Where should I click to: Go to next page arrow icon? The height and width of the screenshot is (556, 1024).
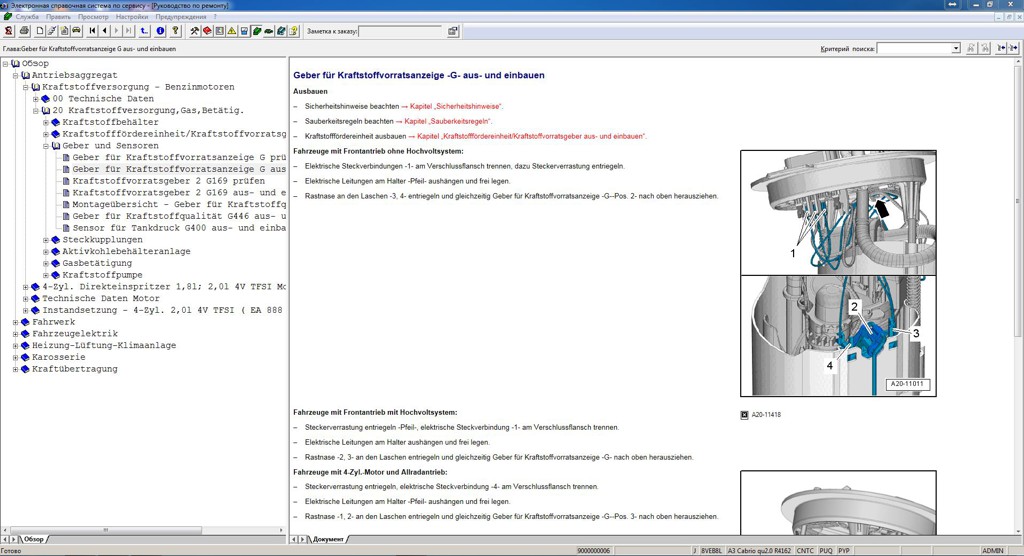click(x=117, y=31)
